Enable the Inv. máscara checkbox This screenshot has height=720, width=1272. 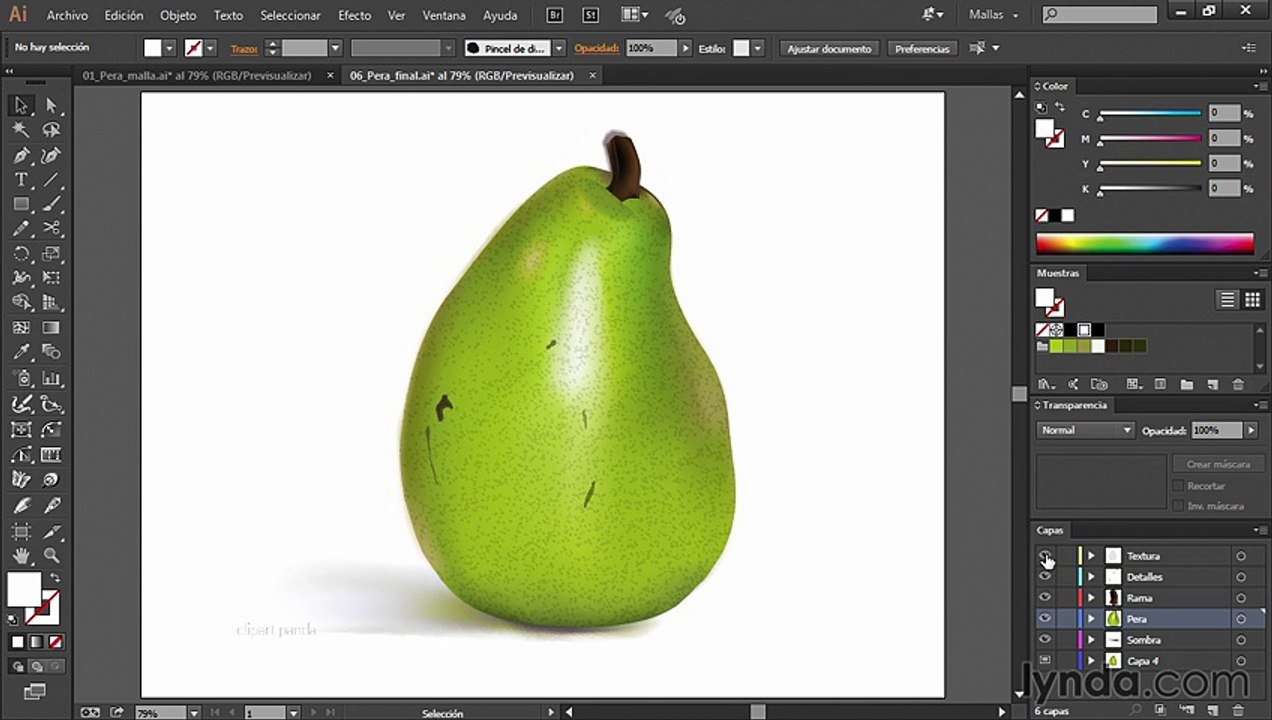(x=1178, y=506)
